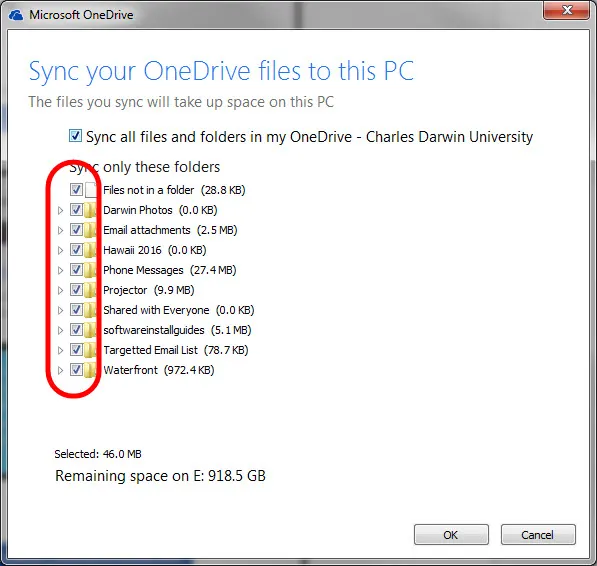Expand the softwareinstallguides folder
This screenshot has width=597, height=566.
tap(60, 330)
